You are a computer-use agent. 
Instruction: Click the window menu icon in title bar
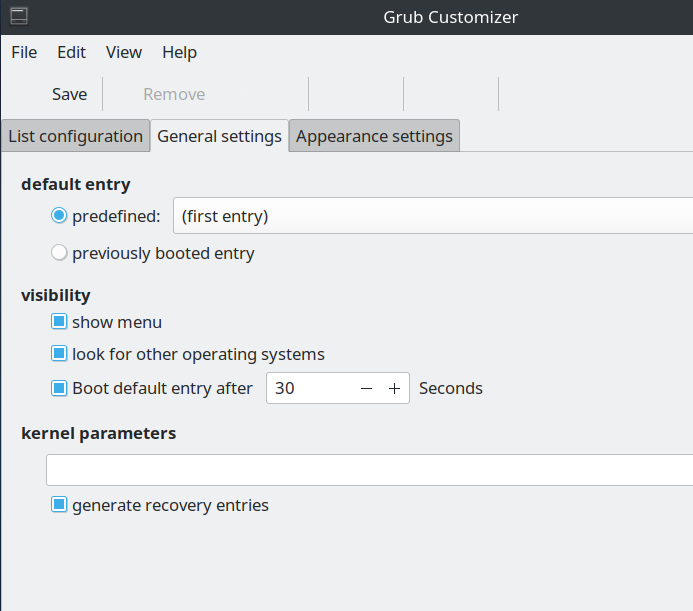click(19, 17)
